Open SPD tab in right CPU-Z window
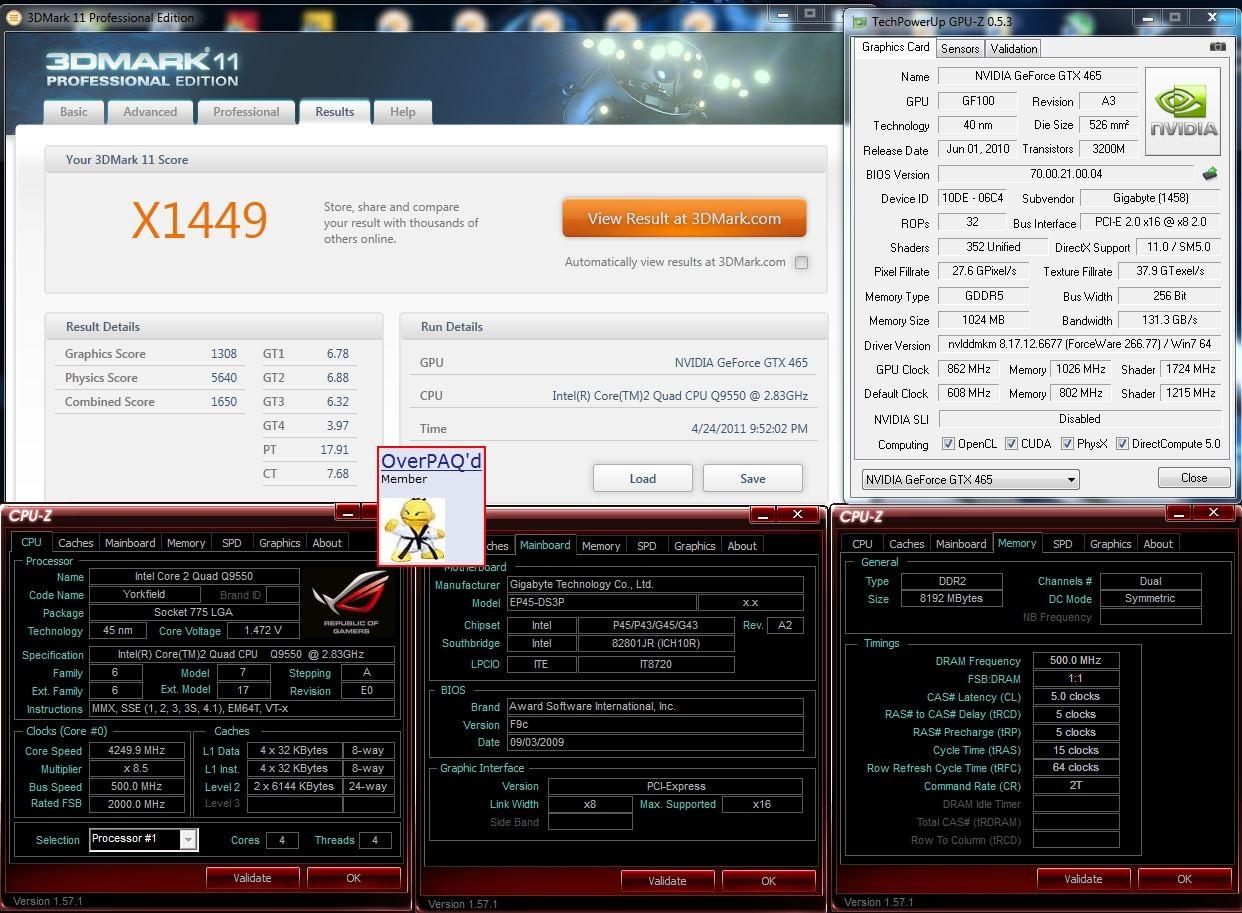The width and height of the screenshot is (1242, 913). [1063, 544]
